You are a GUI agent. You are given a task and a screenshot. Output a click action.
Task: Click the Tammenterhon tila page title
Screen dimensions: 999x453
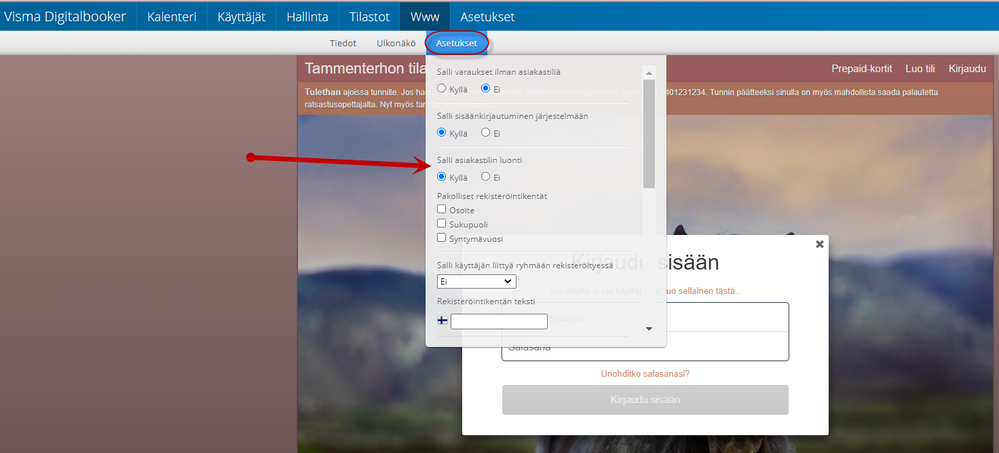coord(364,68)
